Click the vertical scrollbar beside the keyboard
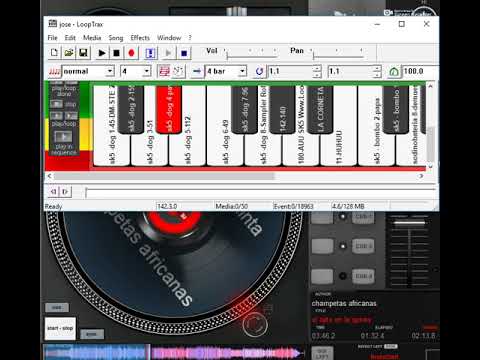The image size is (480, 360). click(x=430, y=143)
